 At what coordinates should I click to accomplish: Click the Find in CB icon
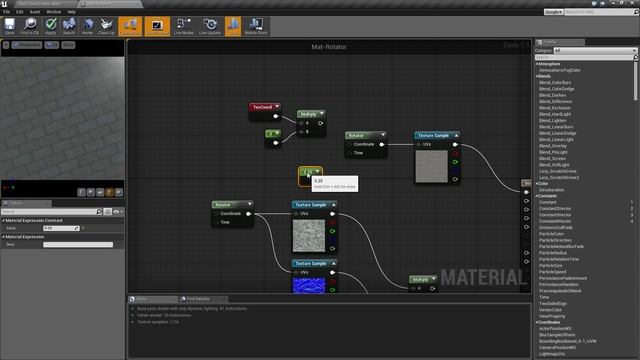[x=29, y=26]
